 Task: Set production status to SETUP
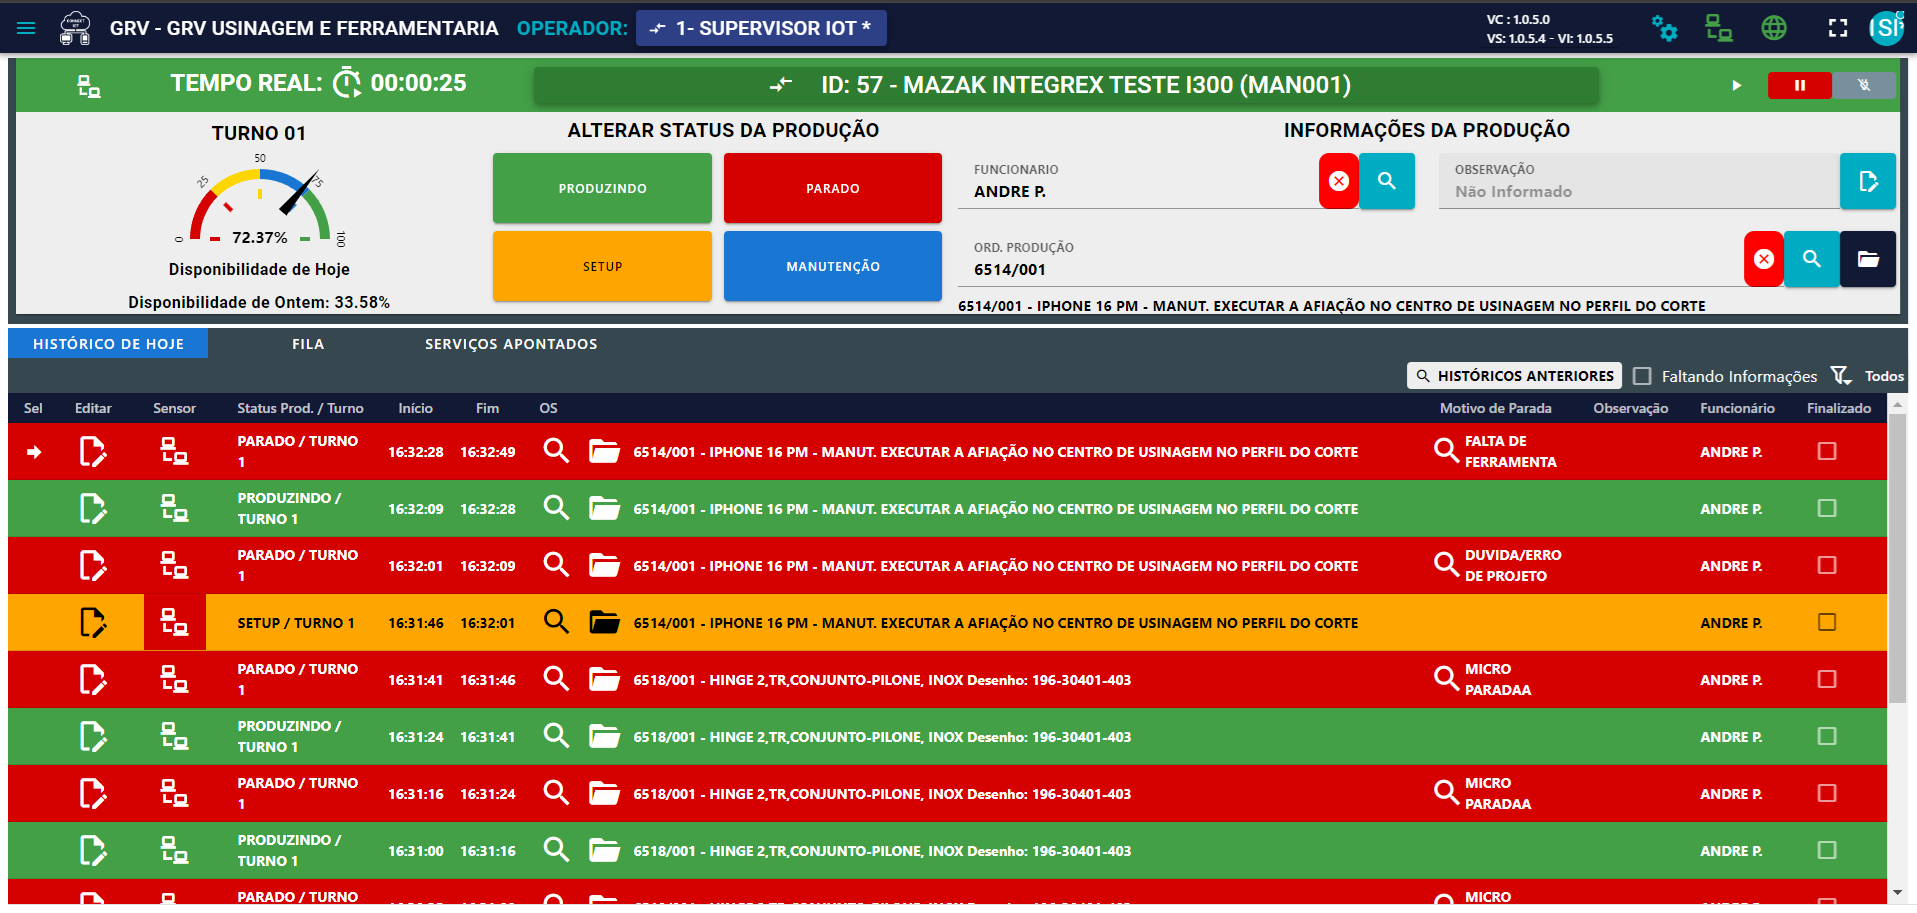click(x=602, y=266)
